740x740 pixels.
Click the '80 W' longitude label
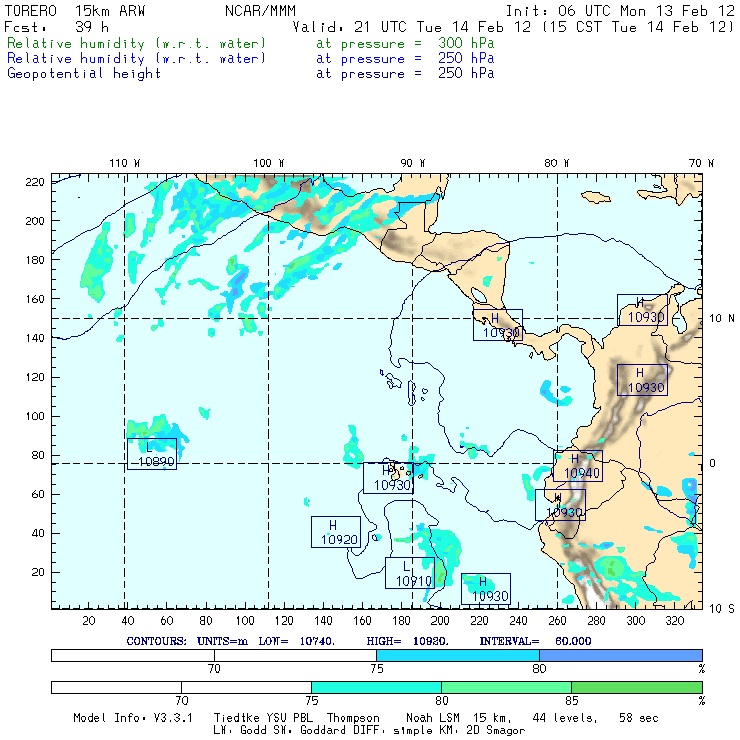tap(556, 163)
